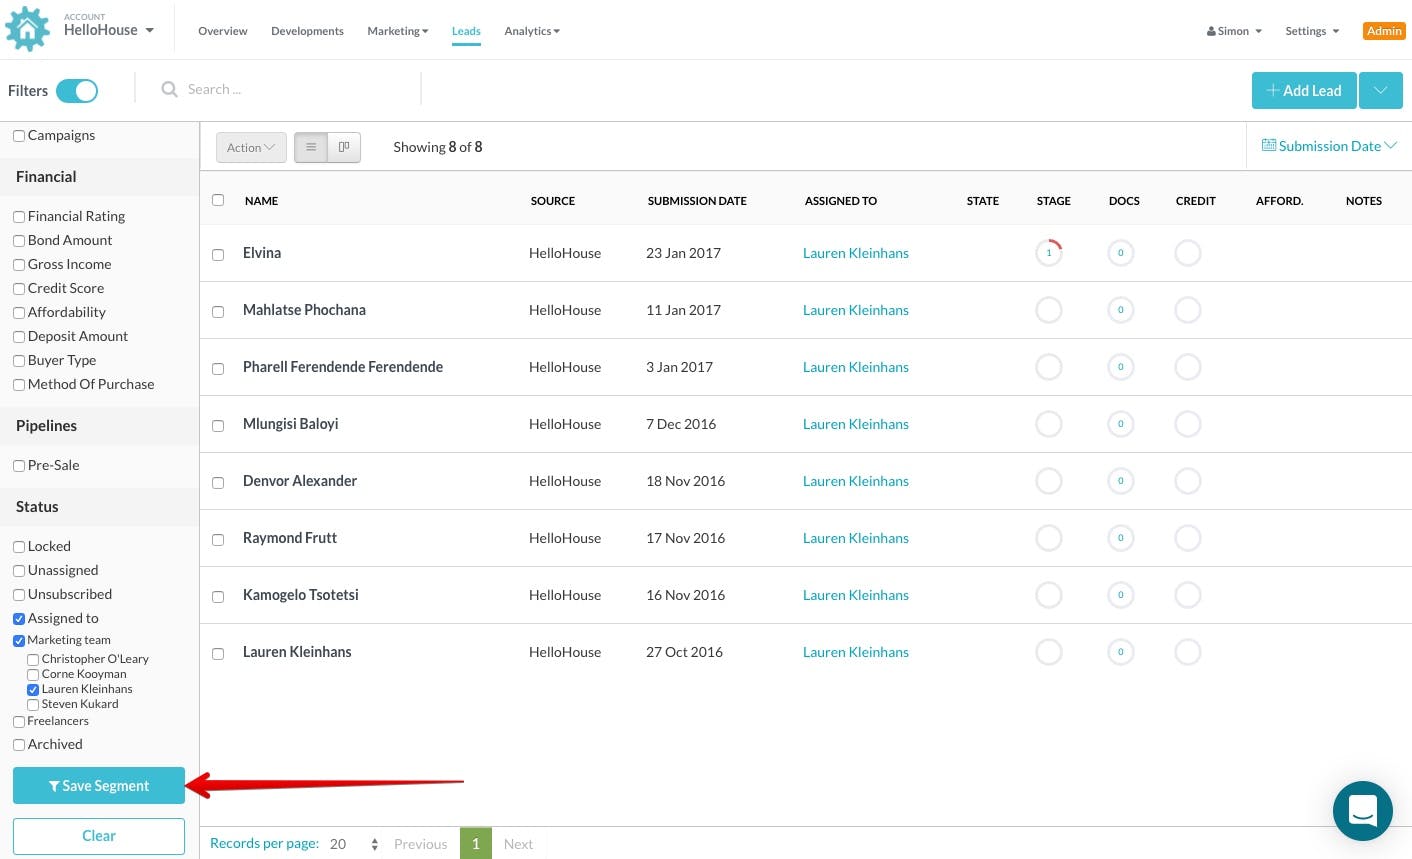Image resolution: width=1412 pixels, height=859 pixels.
Task: Open stage circle for Raymond Frutt
Action: [x=1049, y=538]
